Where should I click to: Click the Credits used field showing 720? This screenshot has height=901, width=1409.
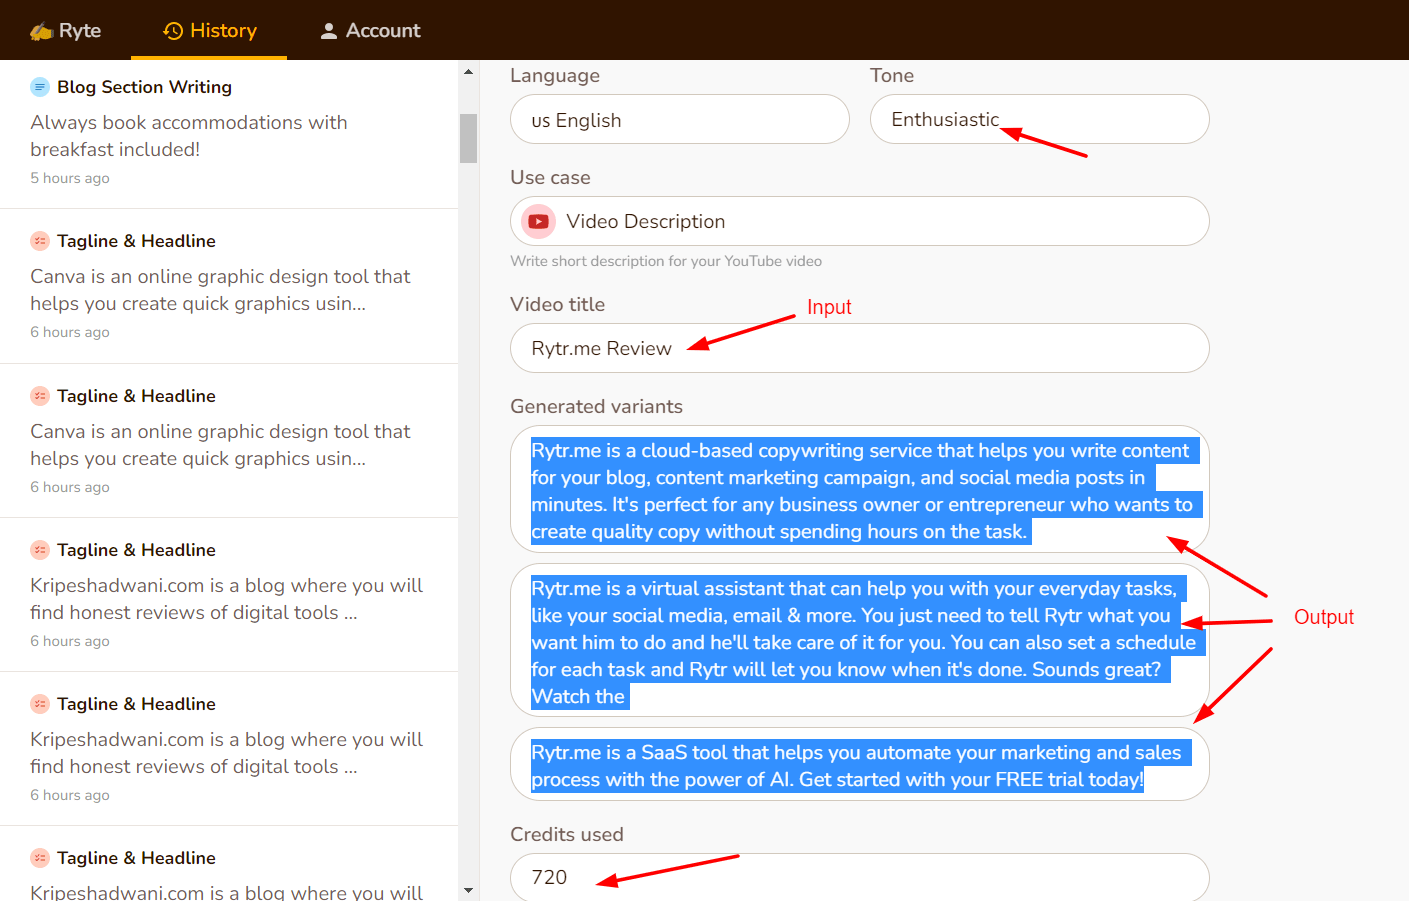pyautogui.click(x=859, y=877)
